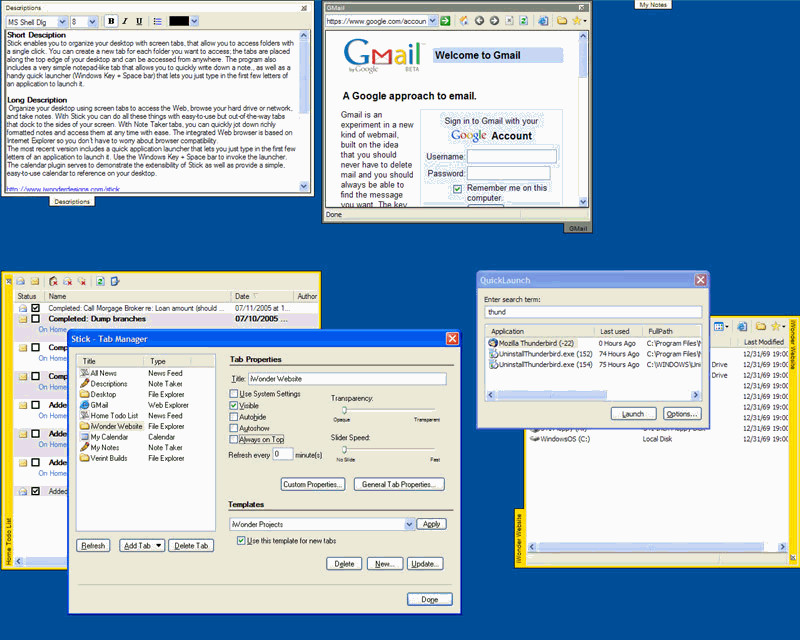Toggle Bold formatting in Descriptions note
This screenshot has width=800, height=640.
[111, 21]
